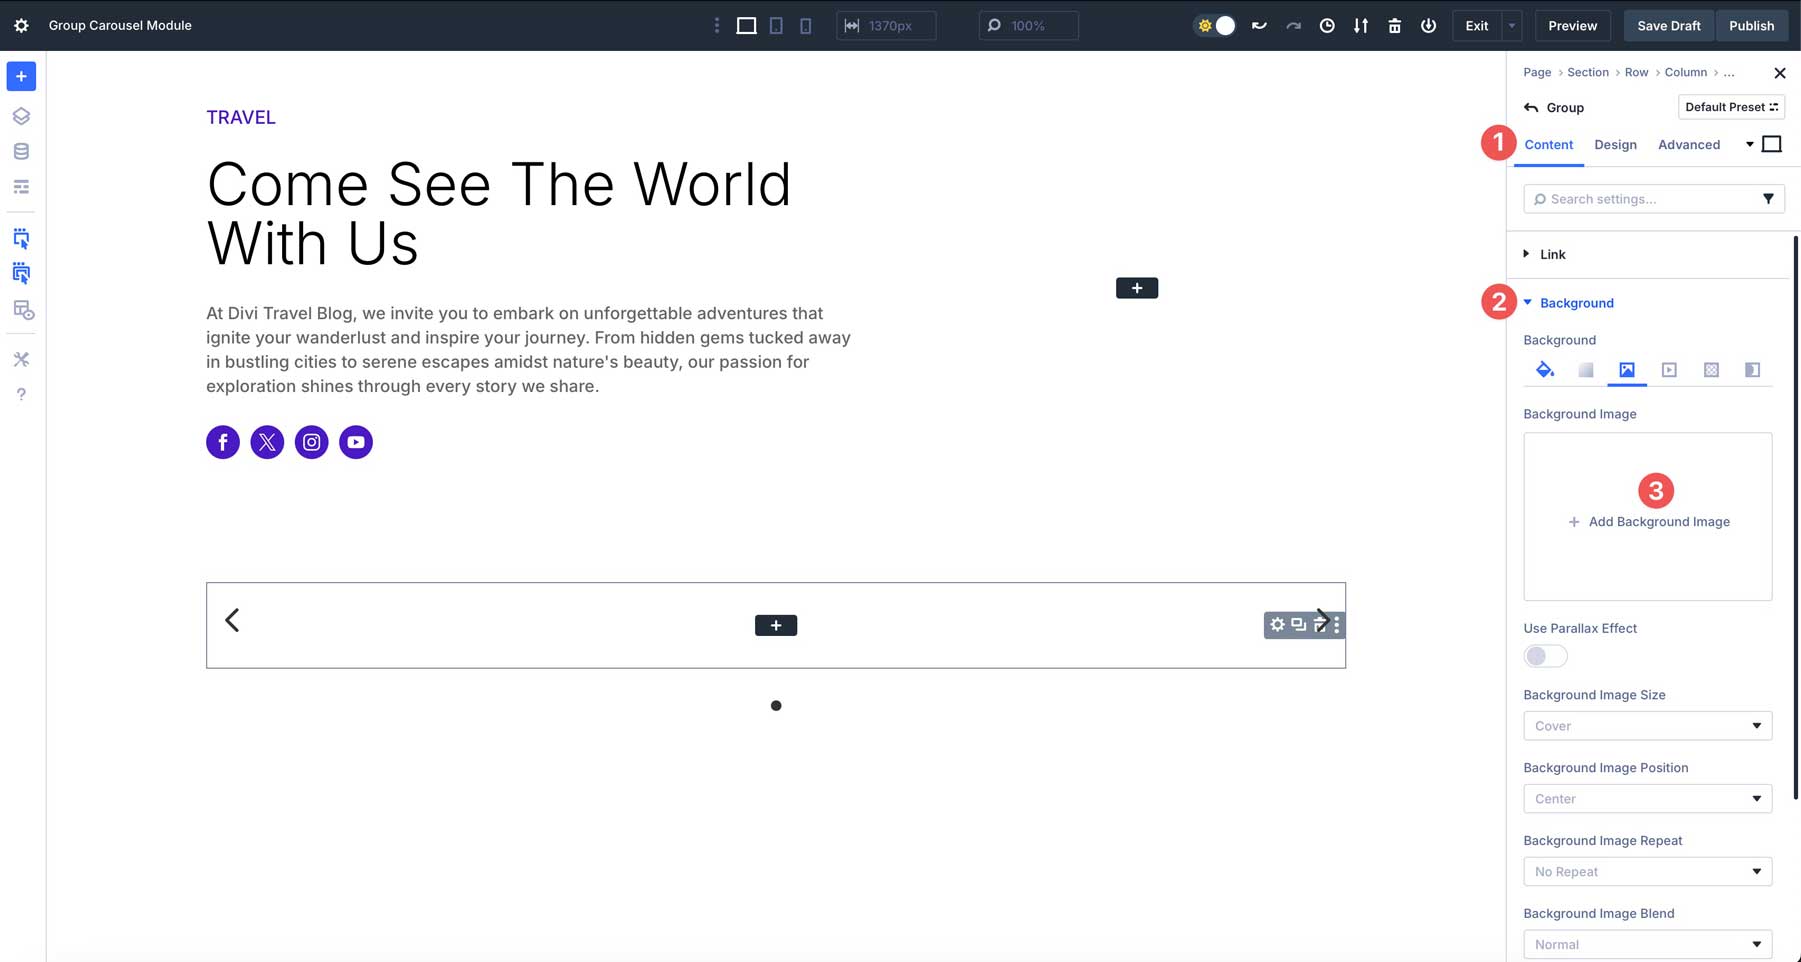
Task: Select the paint bucket color background icon
Action: pyautogui.click(x=1545, y=370)
